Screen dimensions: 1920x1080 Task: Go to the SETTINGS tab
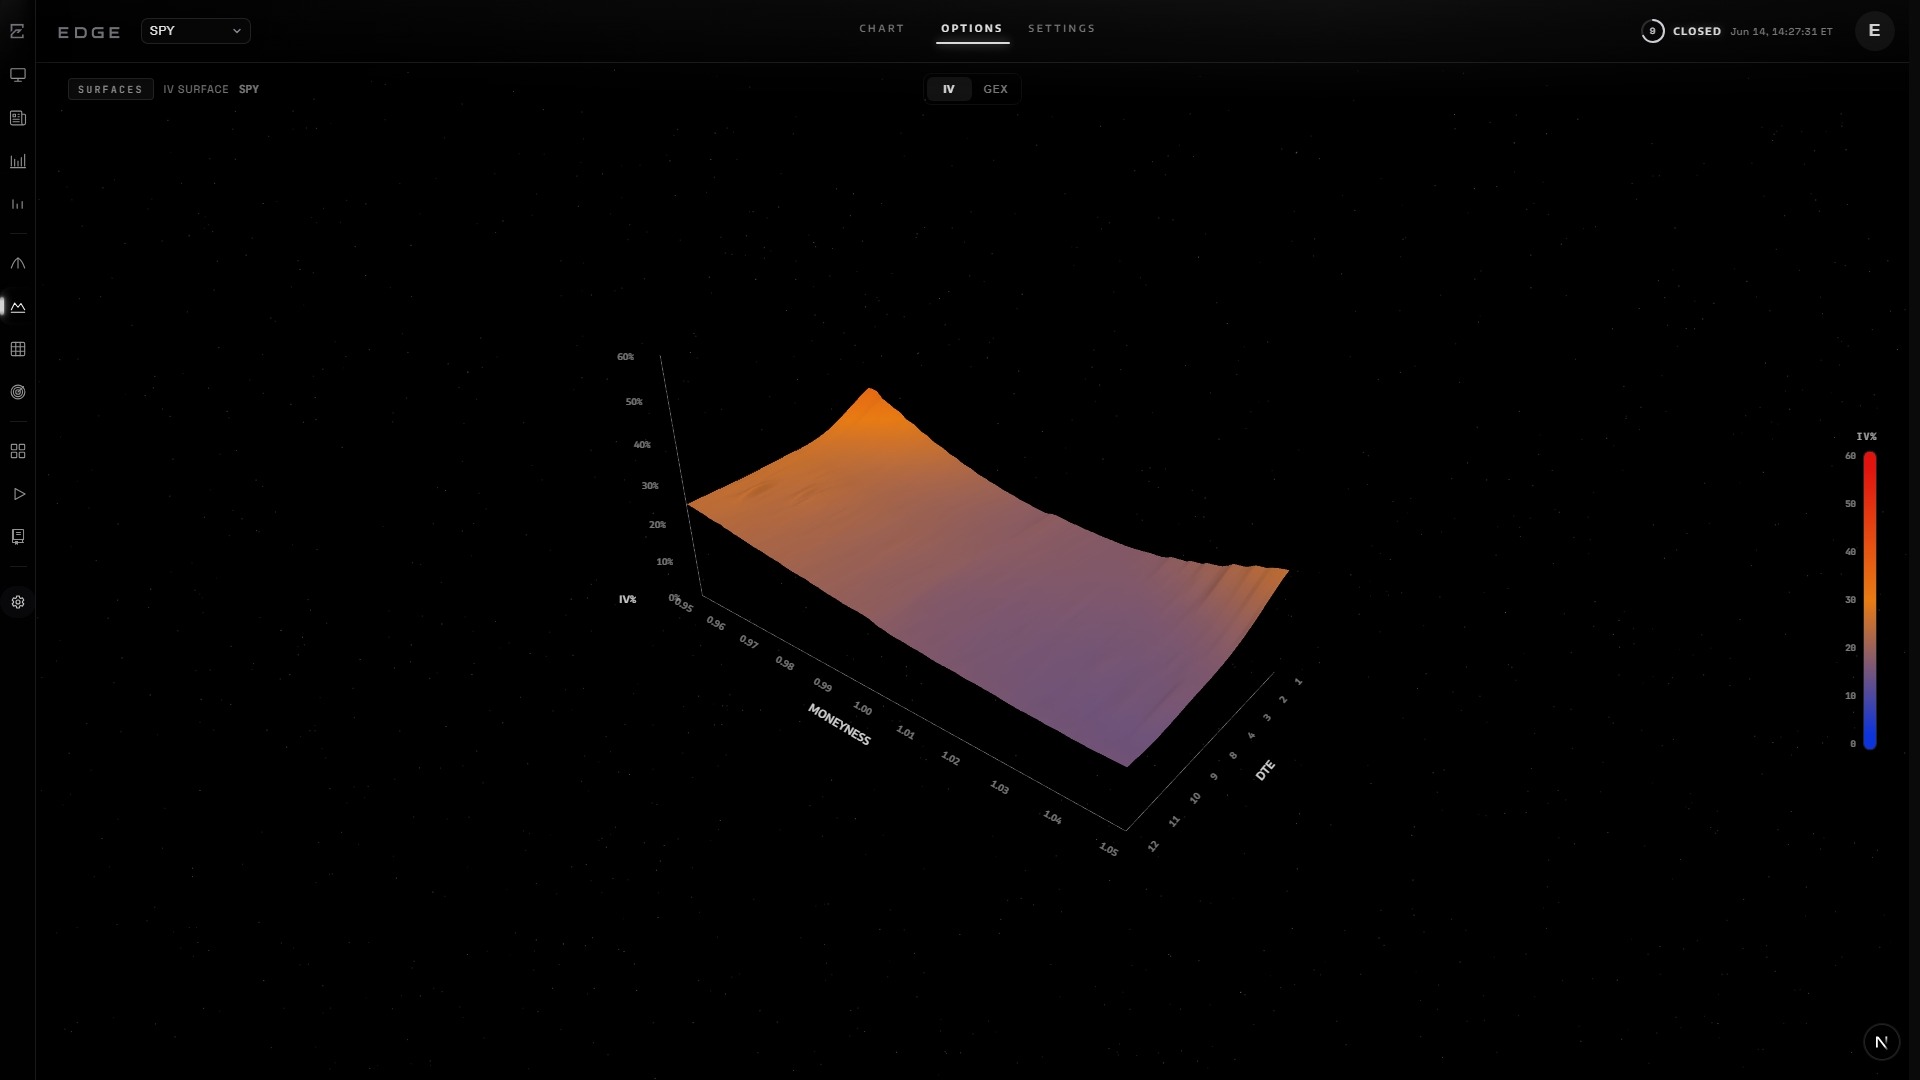tap(1061, 28)
